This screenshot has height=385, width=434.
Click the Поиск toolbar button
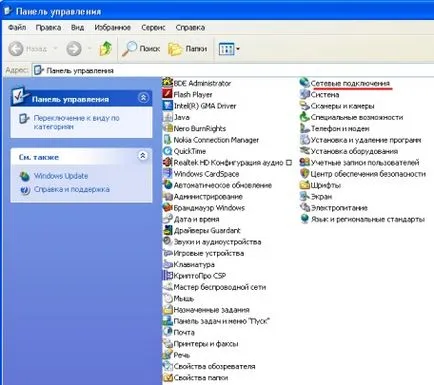(141, 49)
